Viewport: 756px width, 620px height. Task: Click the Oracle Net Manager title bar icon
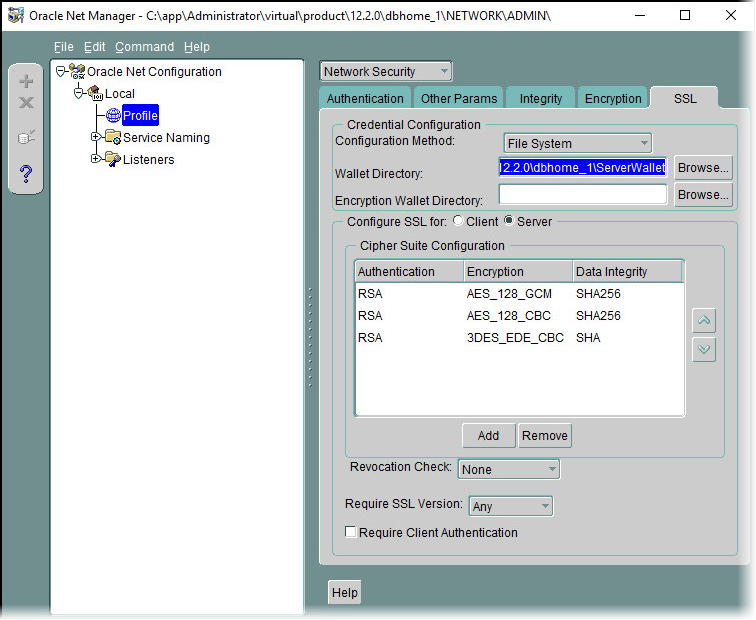coord(16,15)
